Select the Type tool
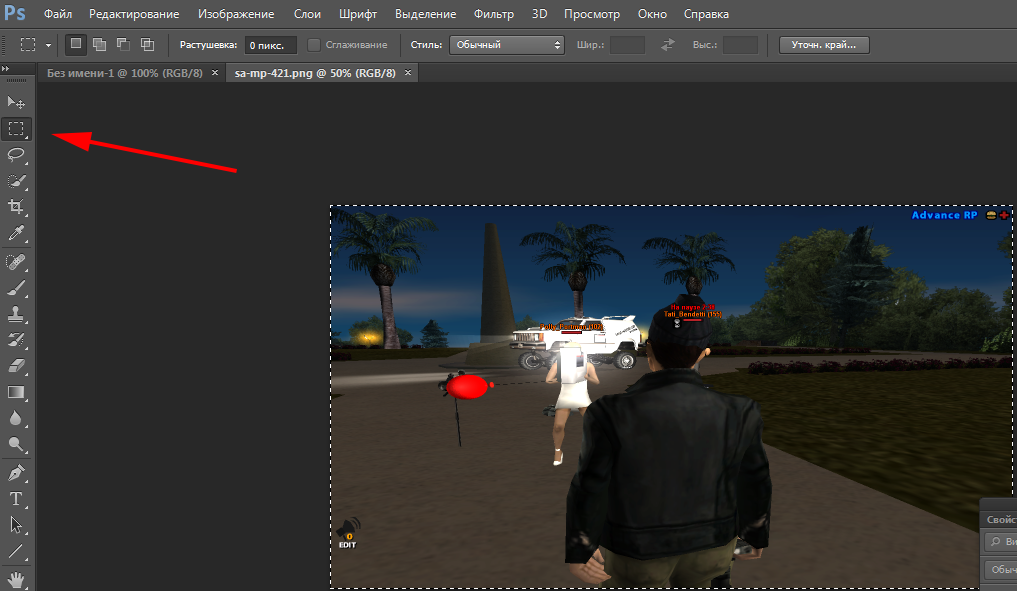1017x591 pixels. coord(16,499)
